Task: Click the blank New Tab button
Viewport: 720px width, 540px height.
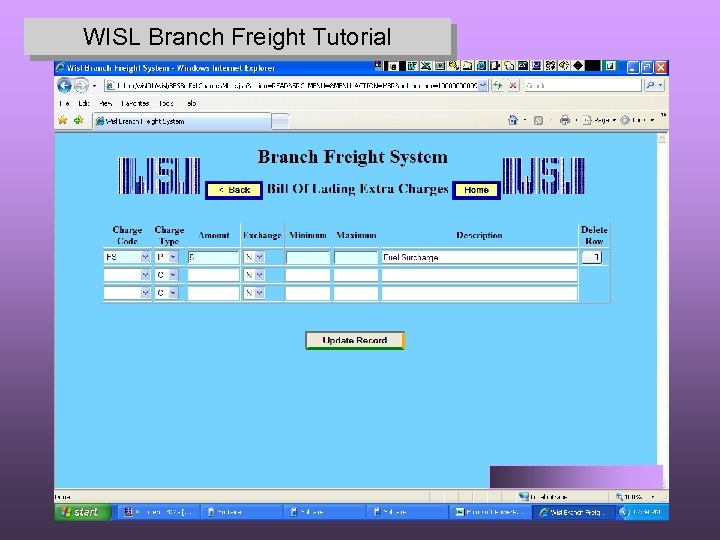Action: coord(280,121)
